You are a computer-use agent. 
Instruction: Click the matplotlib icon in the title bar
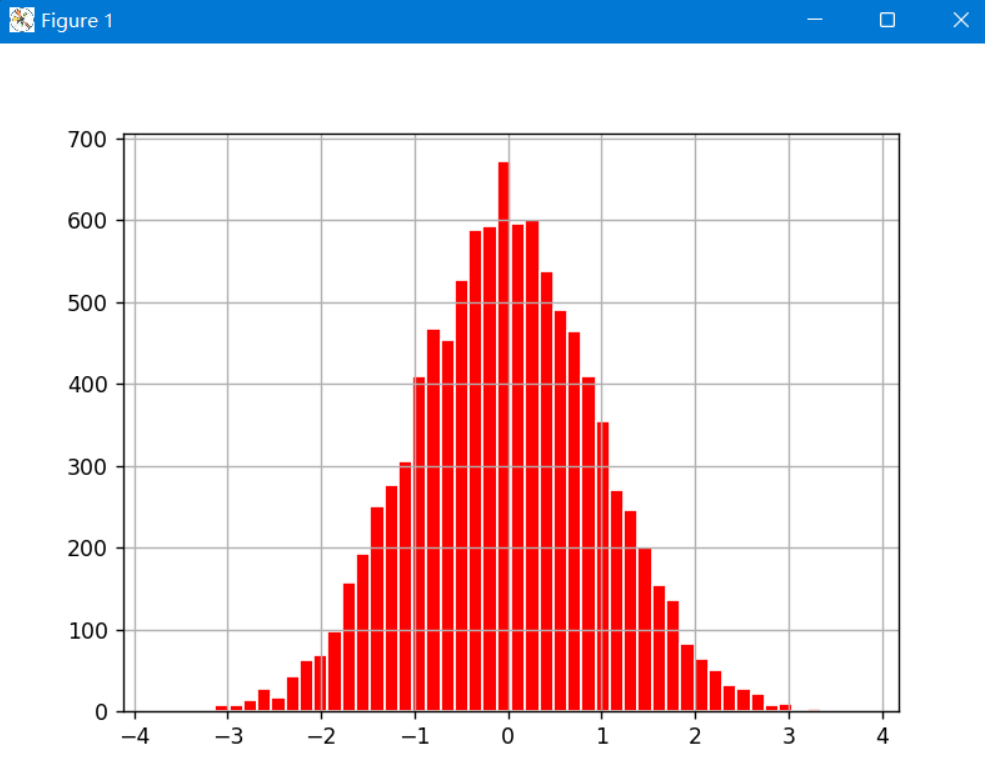point(21,20)
